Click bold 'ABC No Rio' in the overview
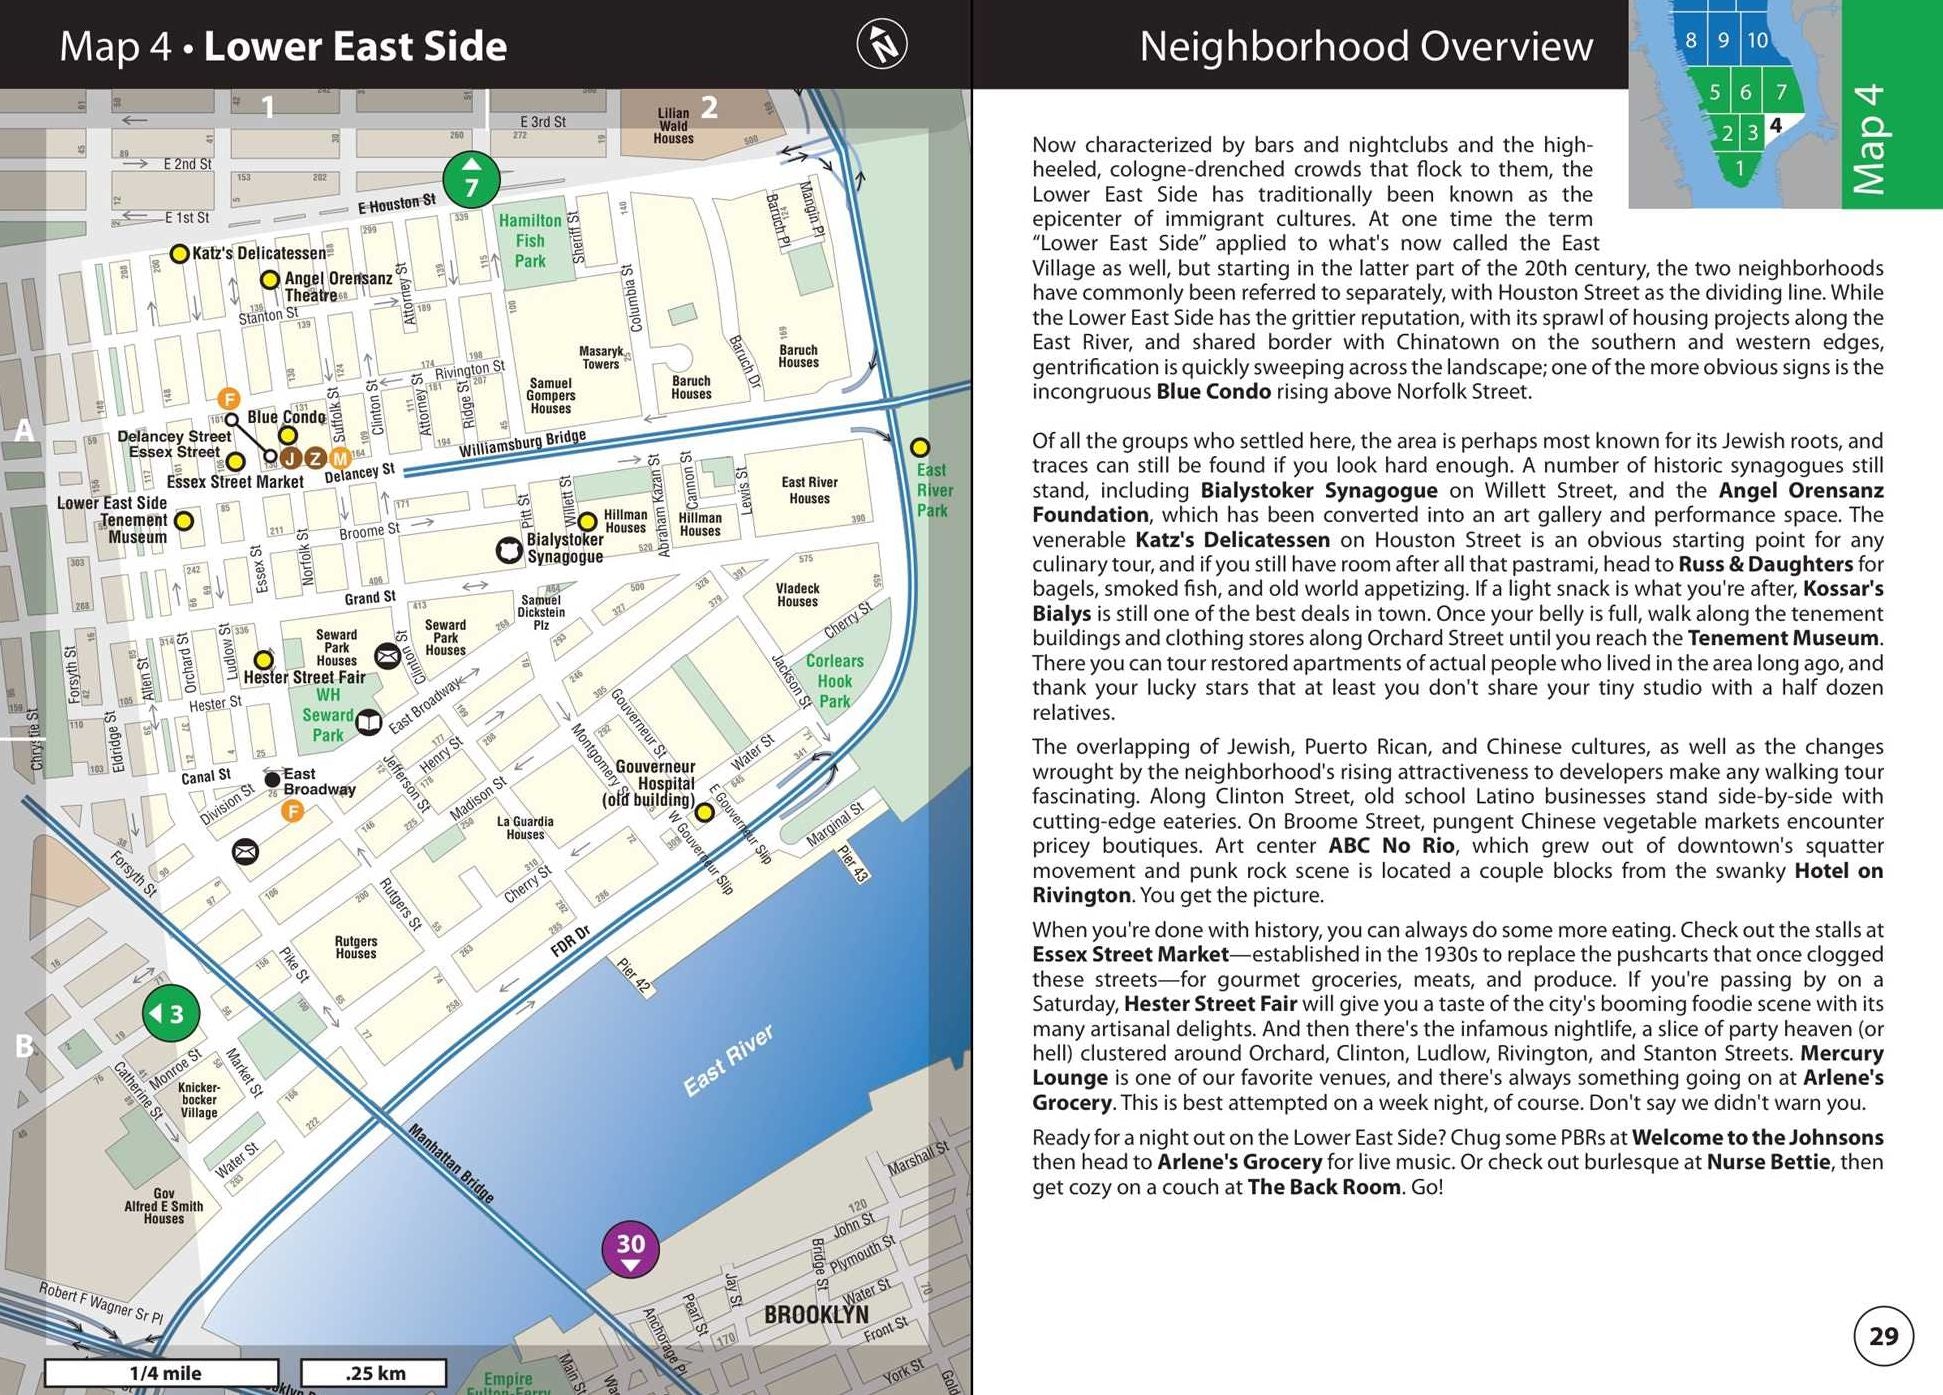 (x=1391, y=846)
